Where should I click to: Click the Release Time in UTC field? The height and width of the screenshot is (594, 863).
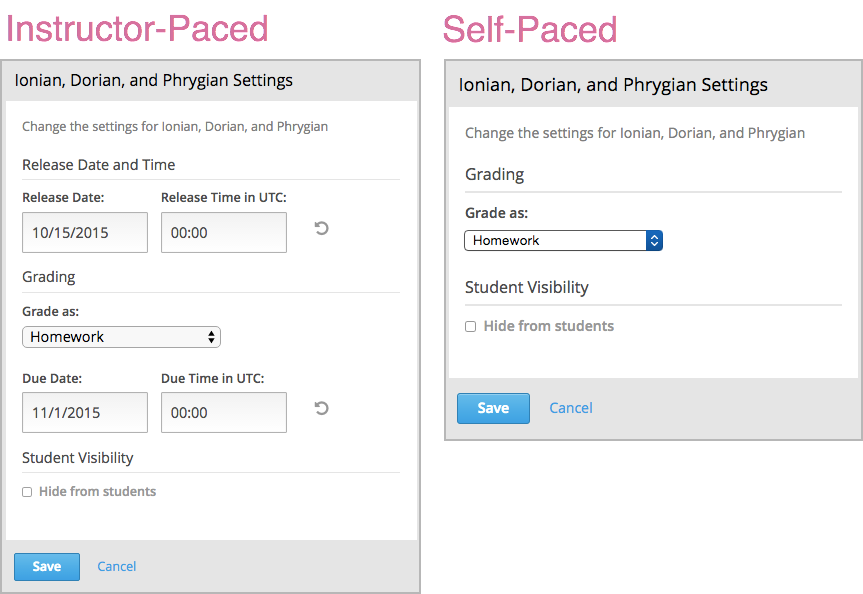point(223,233)
